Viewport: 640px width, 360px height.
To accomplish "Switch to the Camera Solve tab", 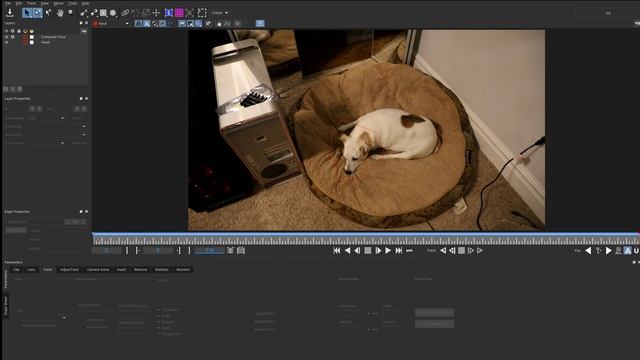I will point(98,270).
